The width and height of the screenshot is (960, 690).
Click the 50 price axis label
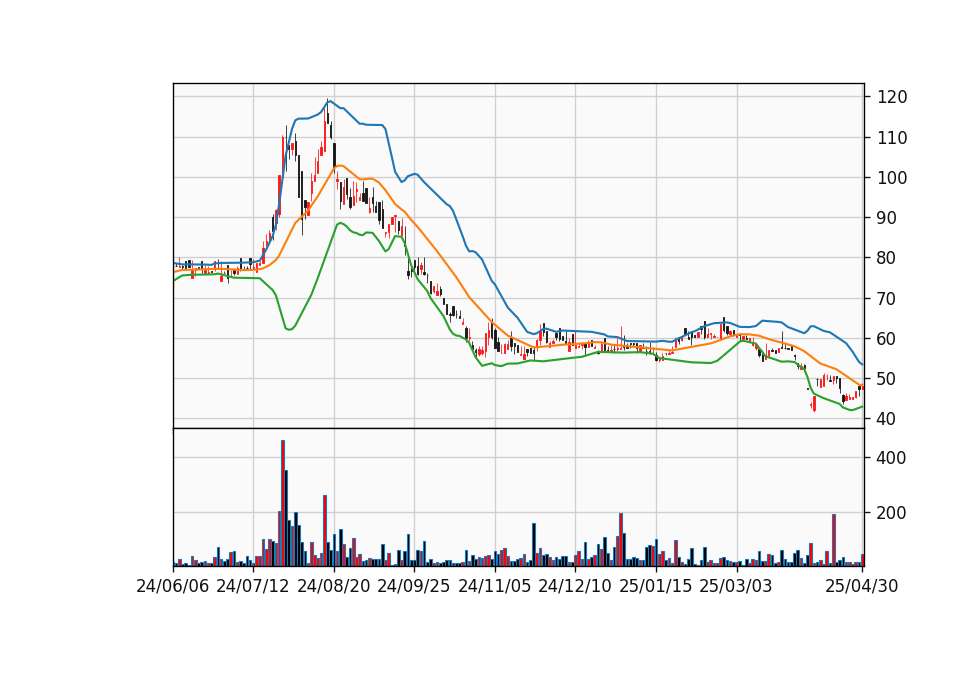point(887,379)
